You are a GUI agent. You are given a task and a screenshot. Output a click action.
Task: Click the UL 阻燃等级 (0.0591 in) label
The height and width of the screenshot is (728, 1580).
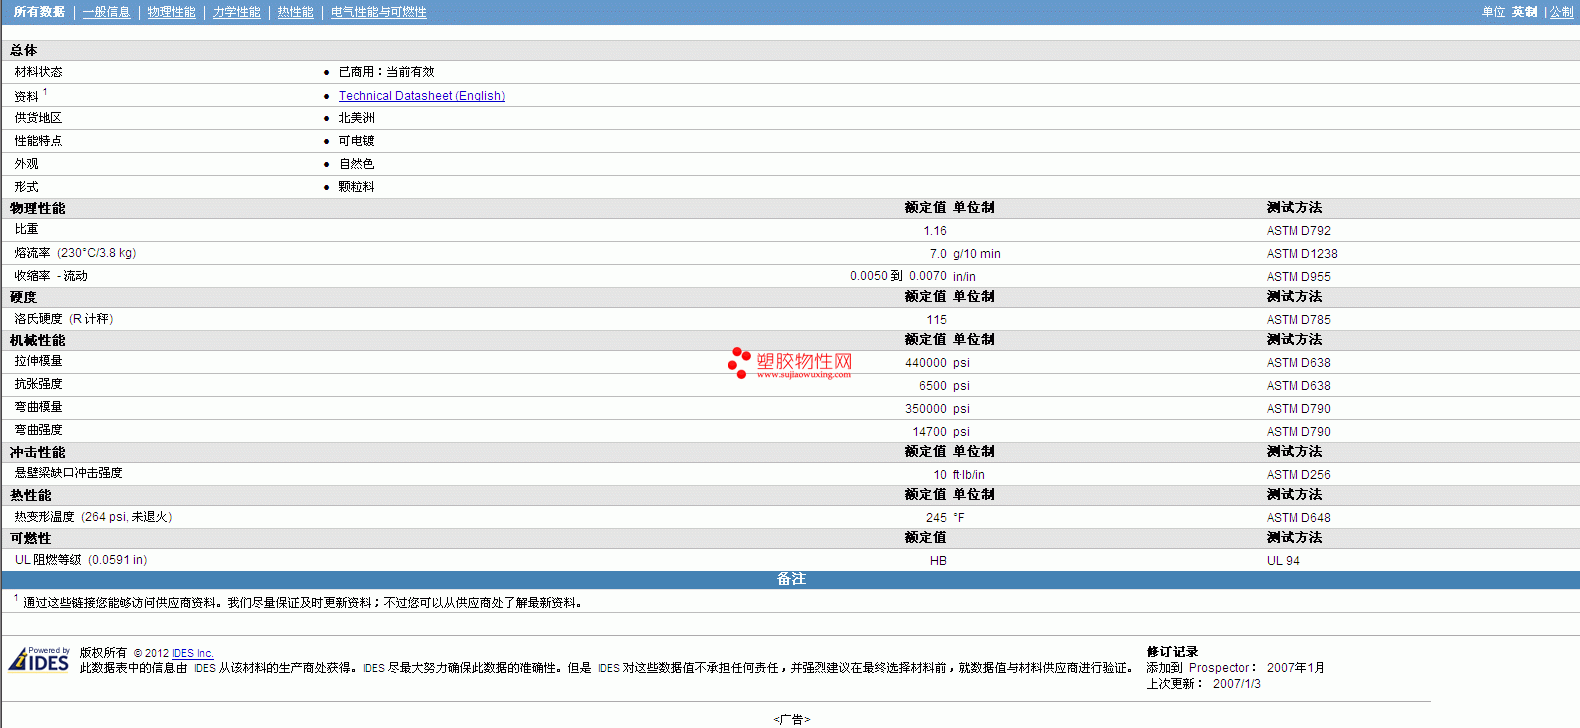tap(81, 560)
